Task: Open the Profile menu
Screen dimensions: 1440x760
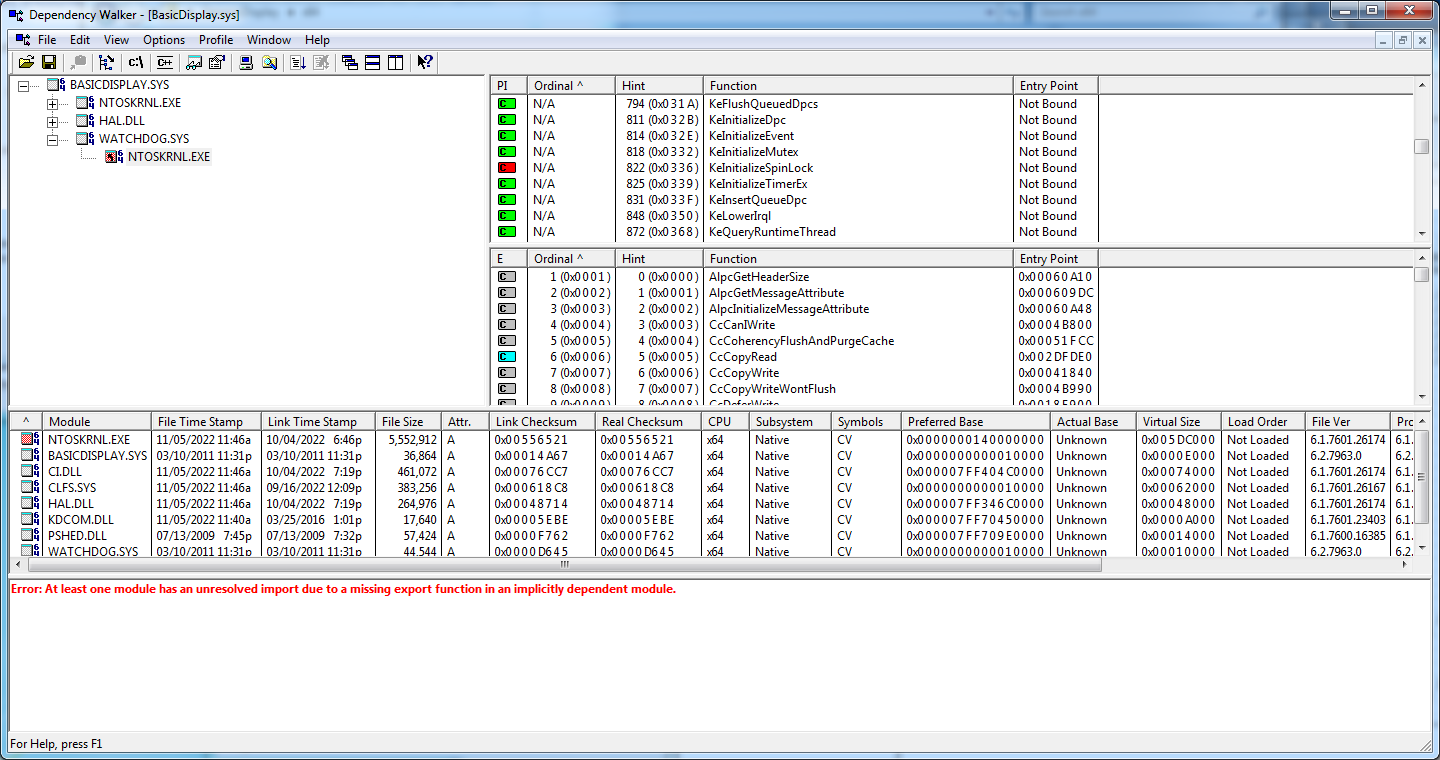Action: (216, 40)
